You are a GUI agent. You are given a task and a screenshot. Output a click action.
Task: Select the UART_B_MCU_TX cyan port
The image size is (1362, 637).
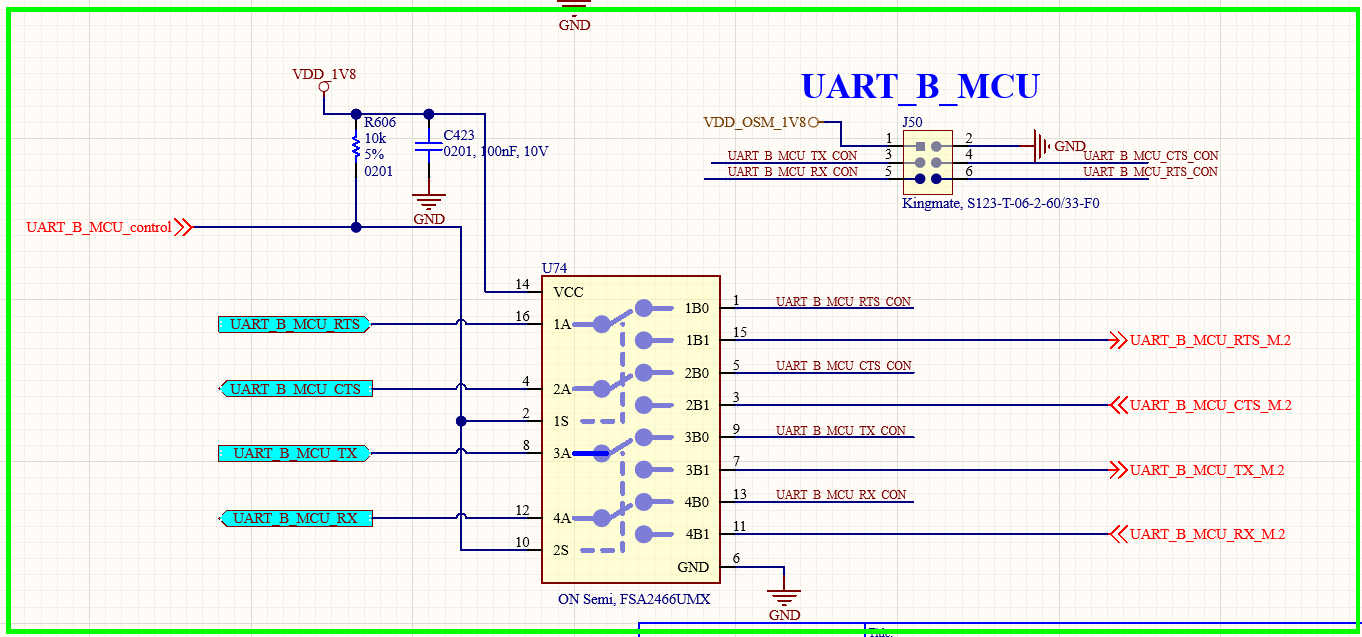click(x=295, y=453)
